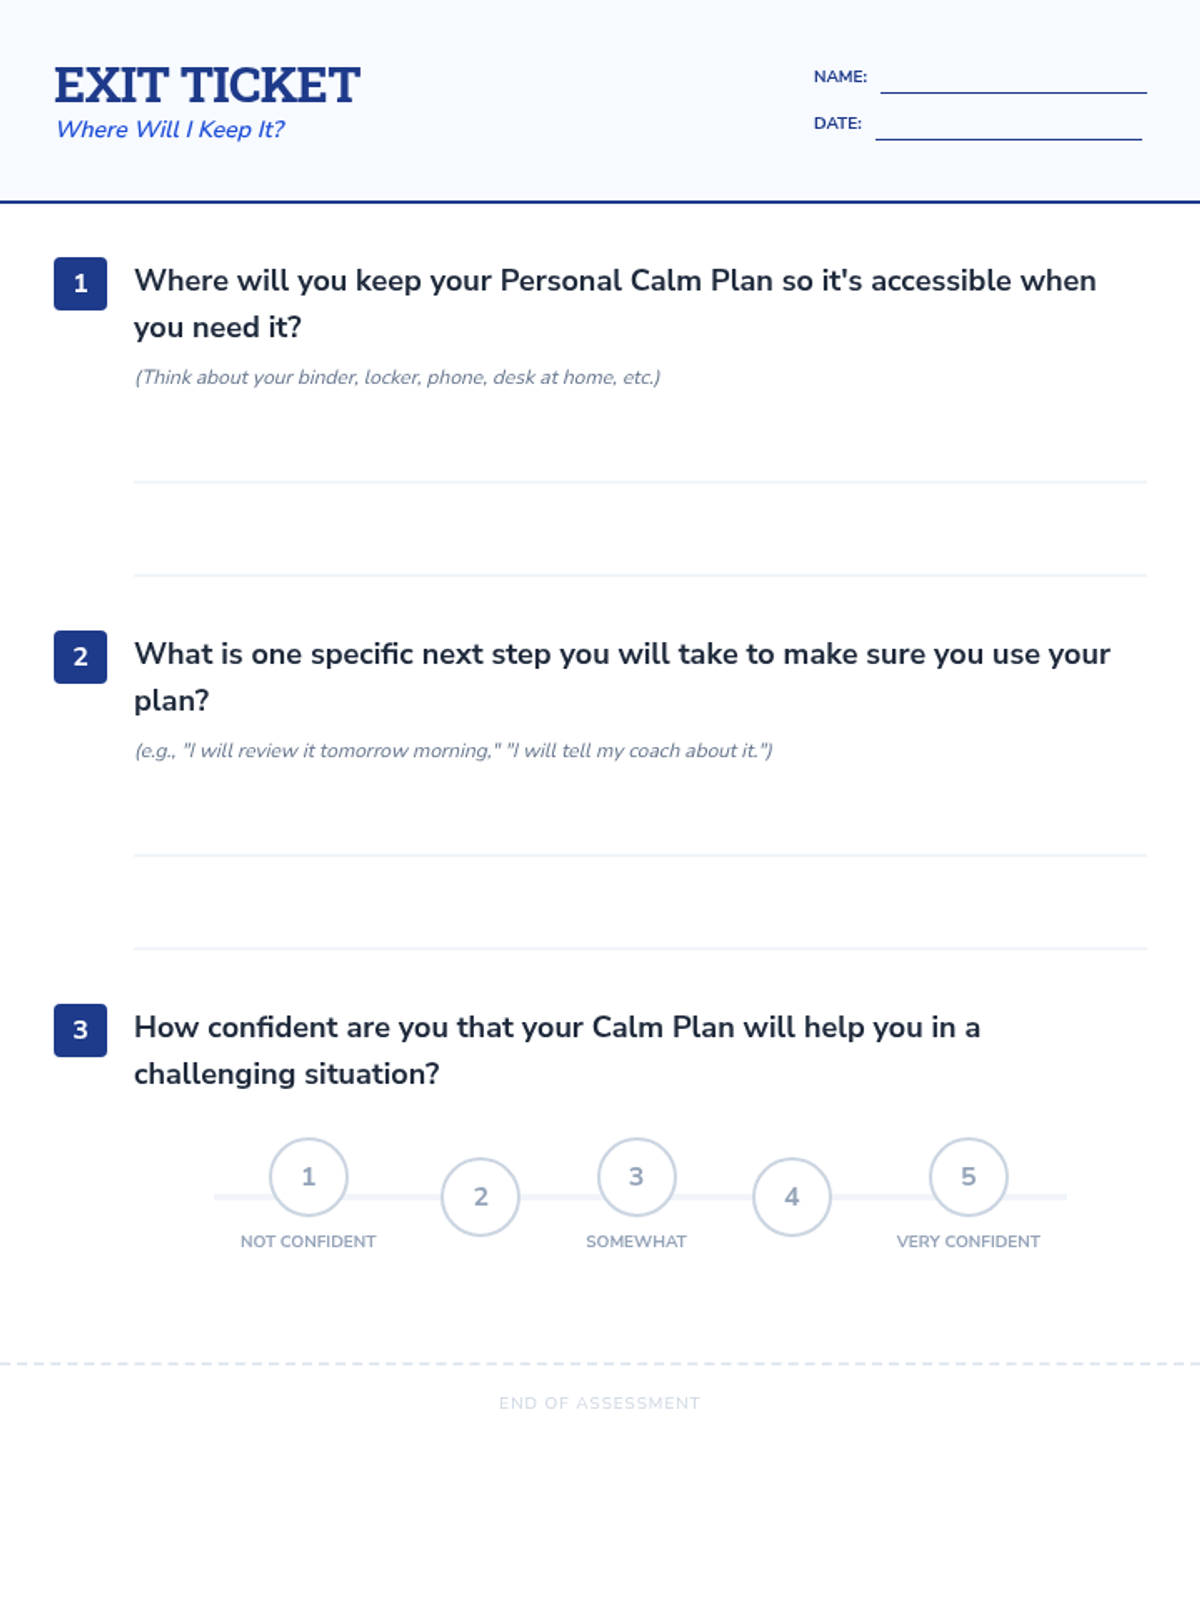Choose confidence rating 3 circle

636,1177
